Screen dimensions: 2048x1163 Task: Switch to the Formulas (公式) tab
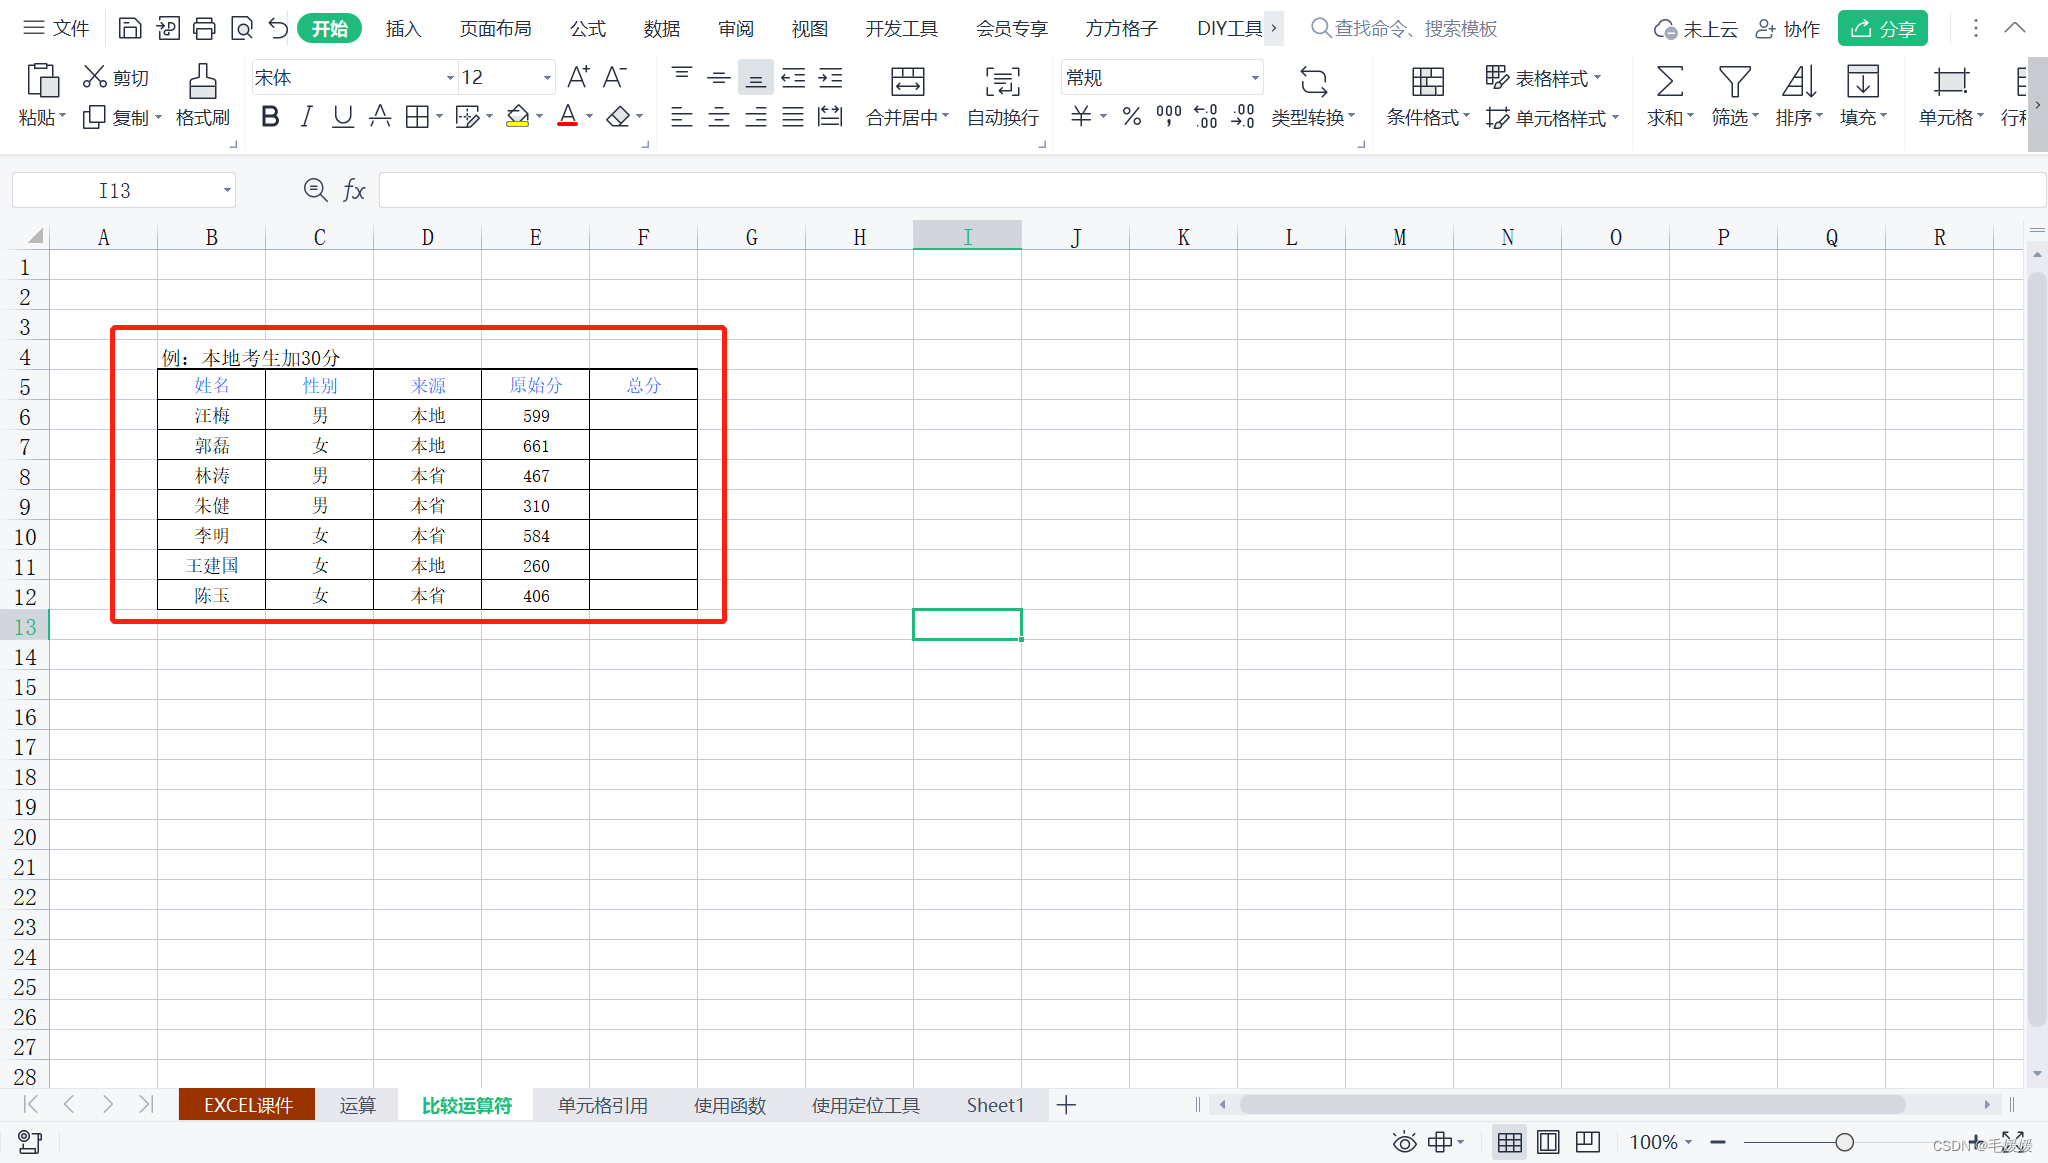coord(588,29)
